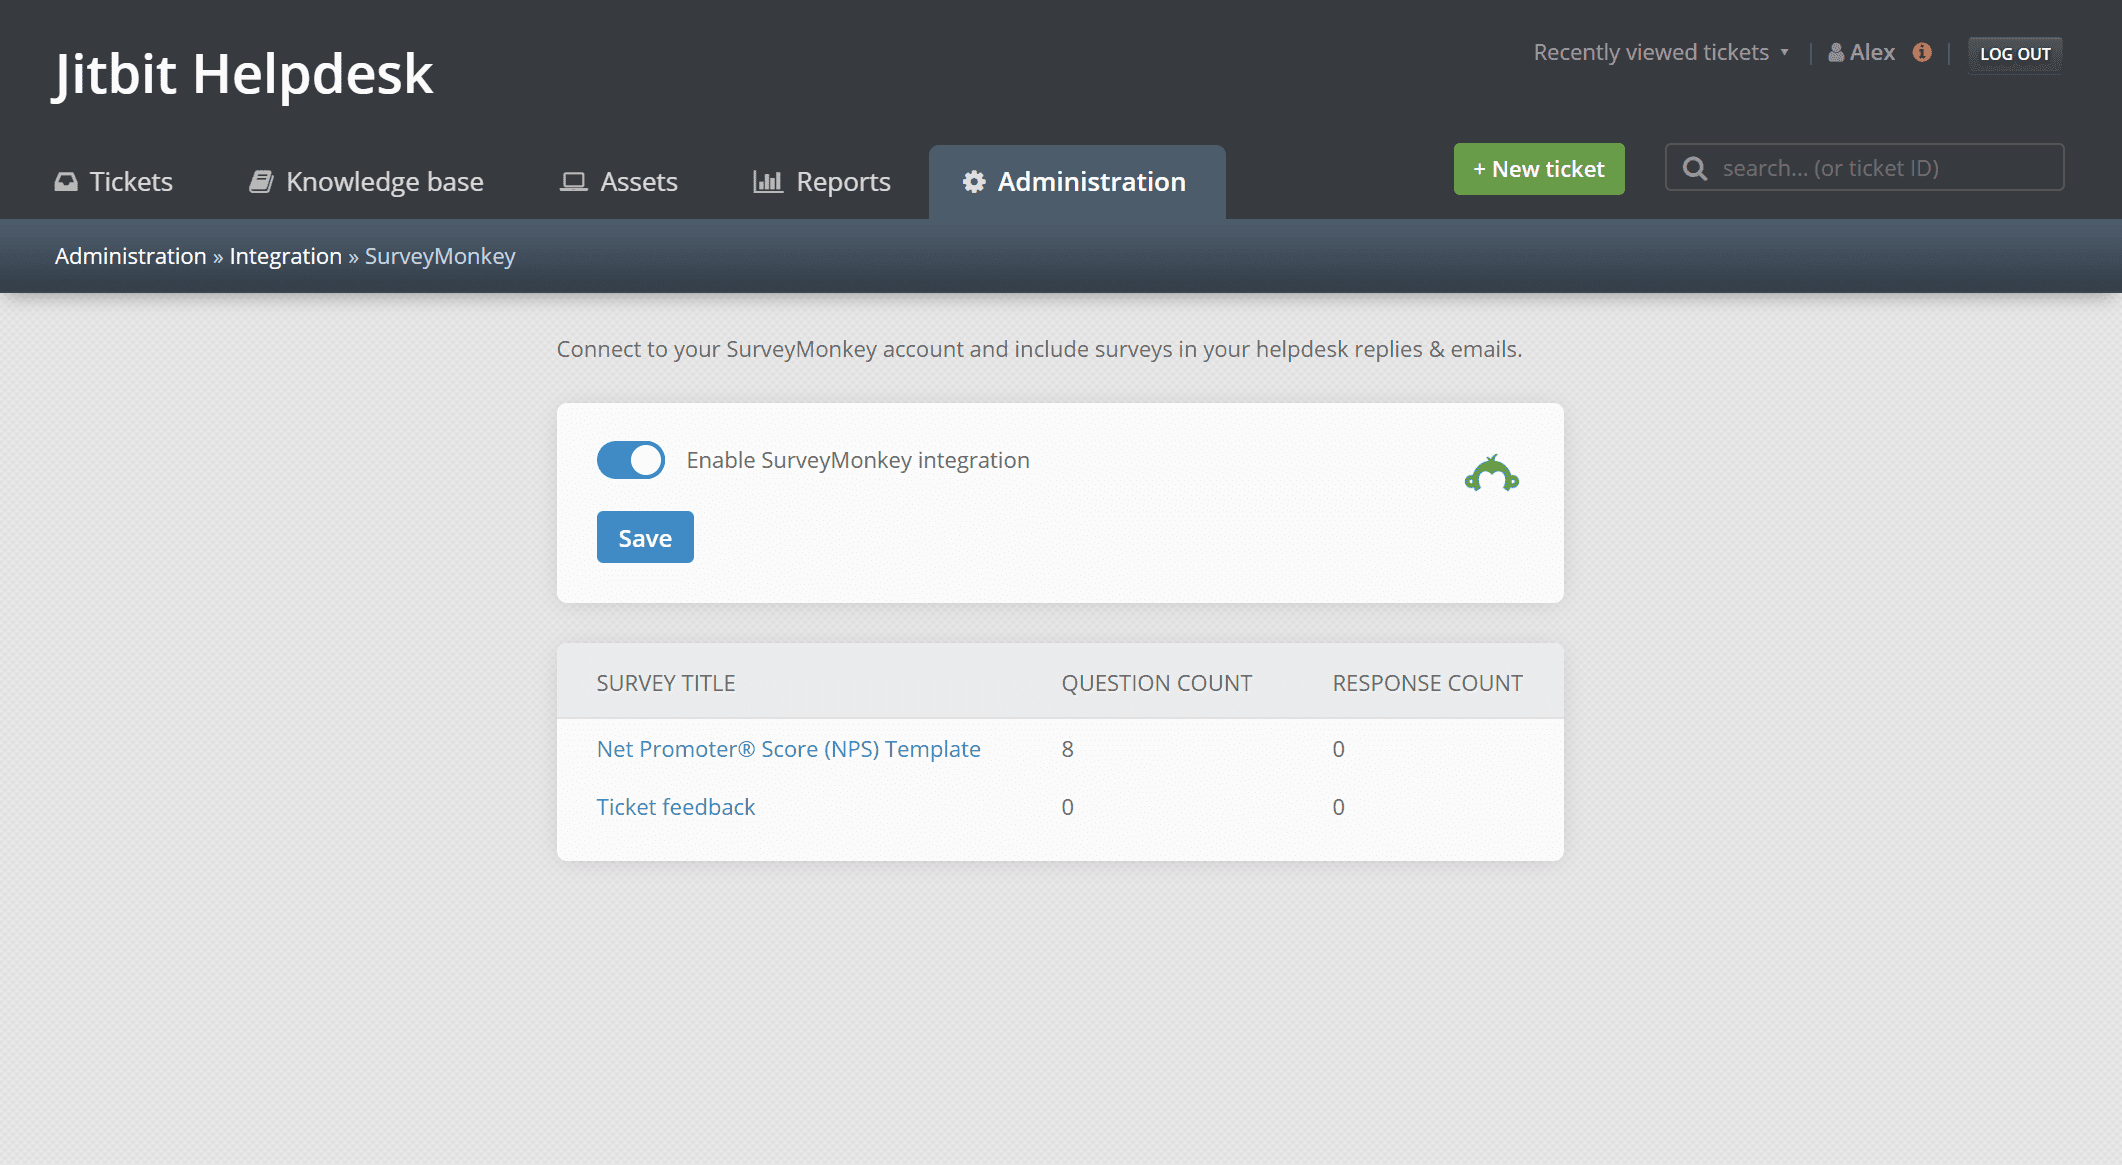
Task: Disable the SurveyMonkey integration toggle
Action: [x=631, y=460]
